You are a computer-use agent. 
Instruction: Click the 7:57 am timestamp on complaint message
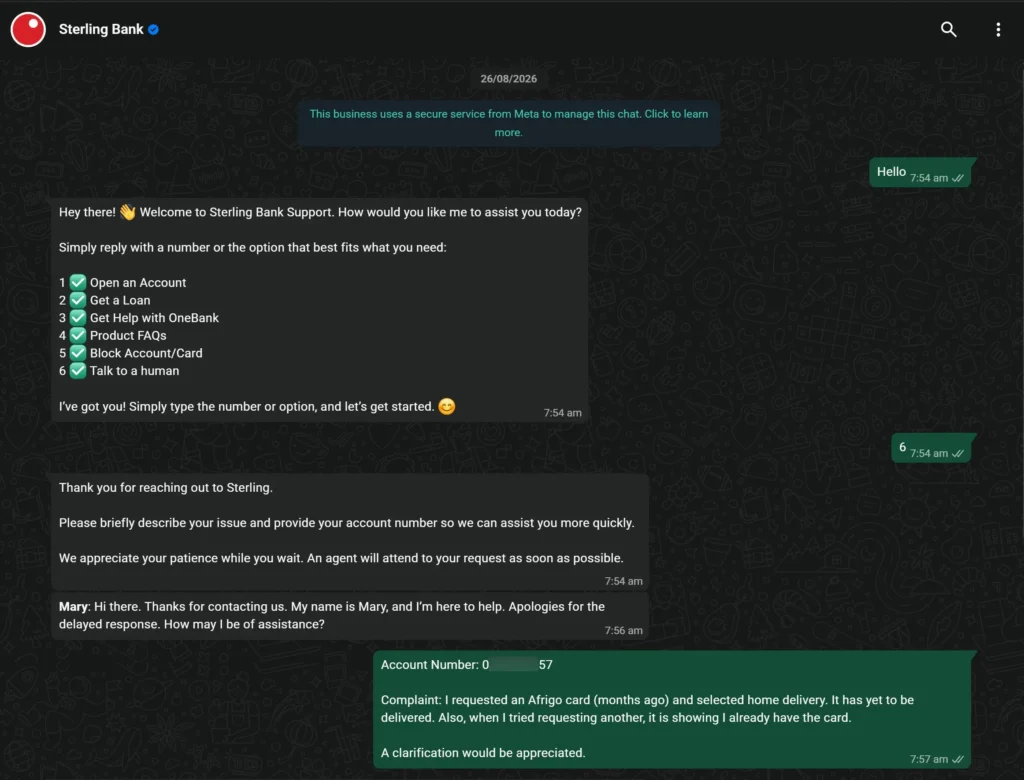[929, 759]
